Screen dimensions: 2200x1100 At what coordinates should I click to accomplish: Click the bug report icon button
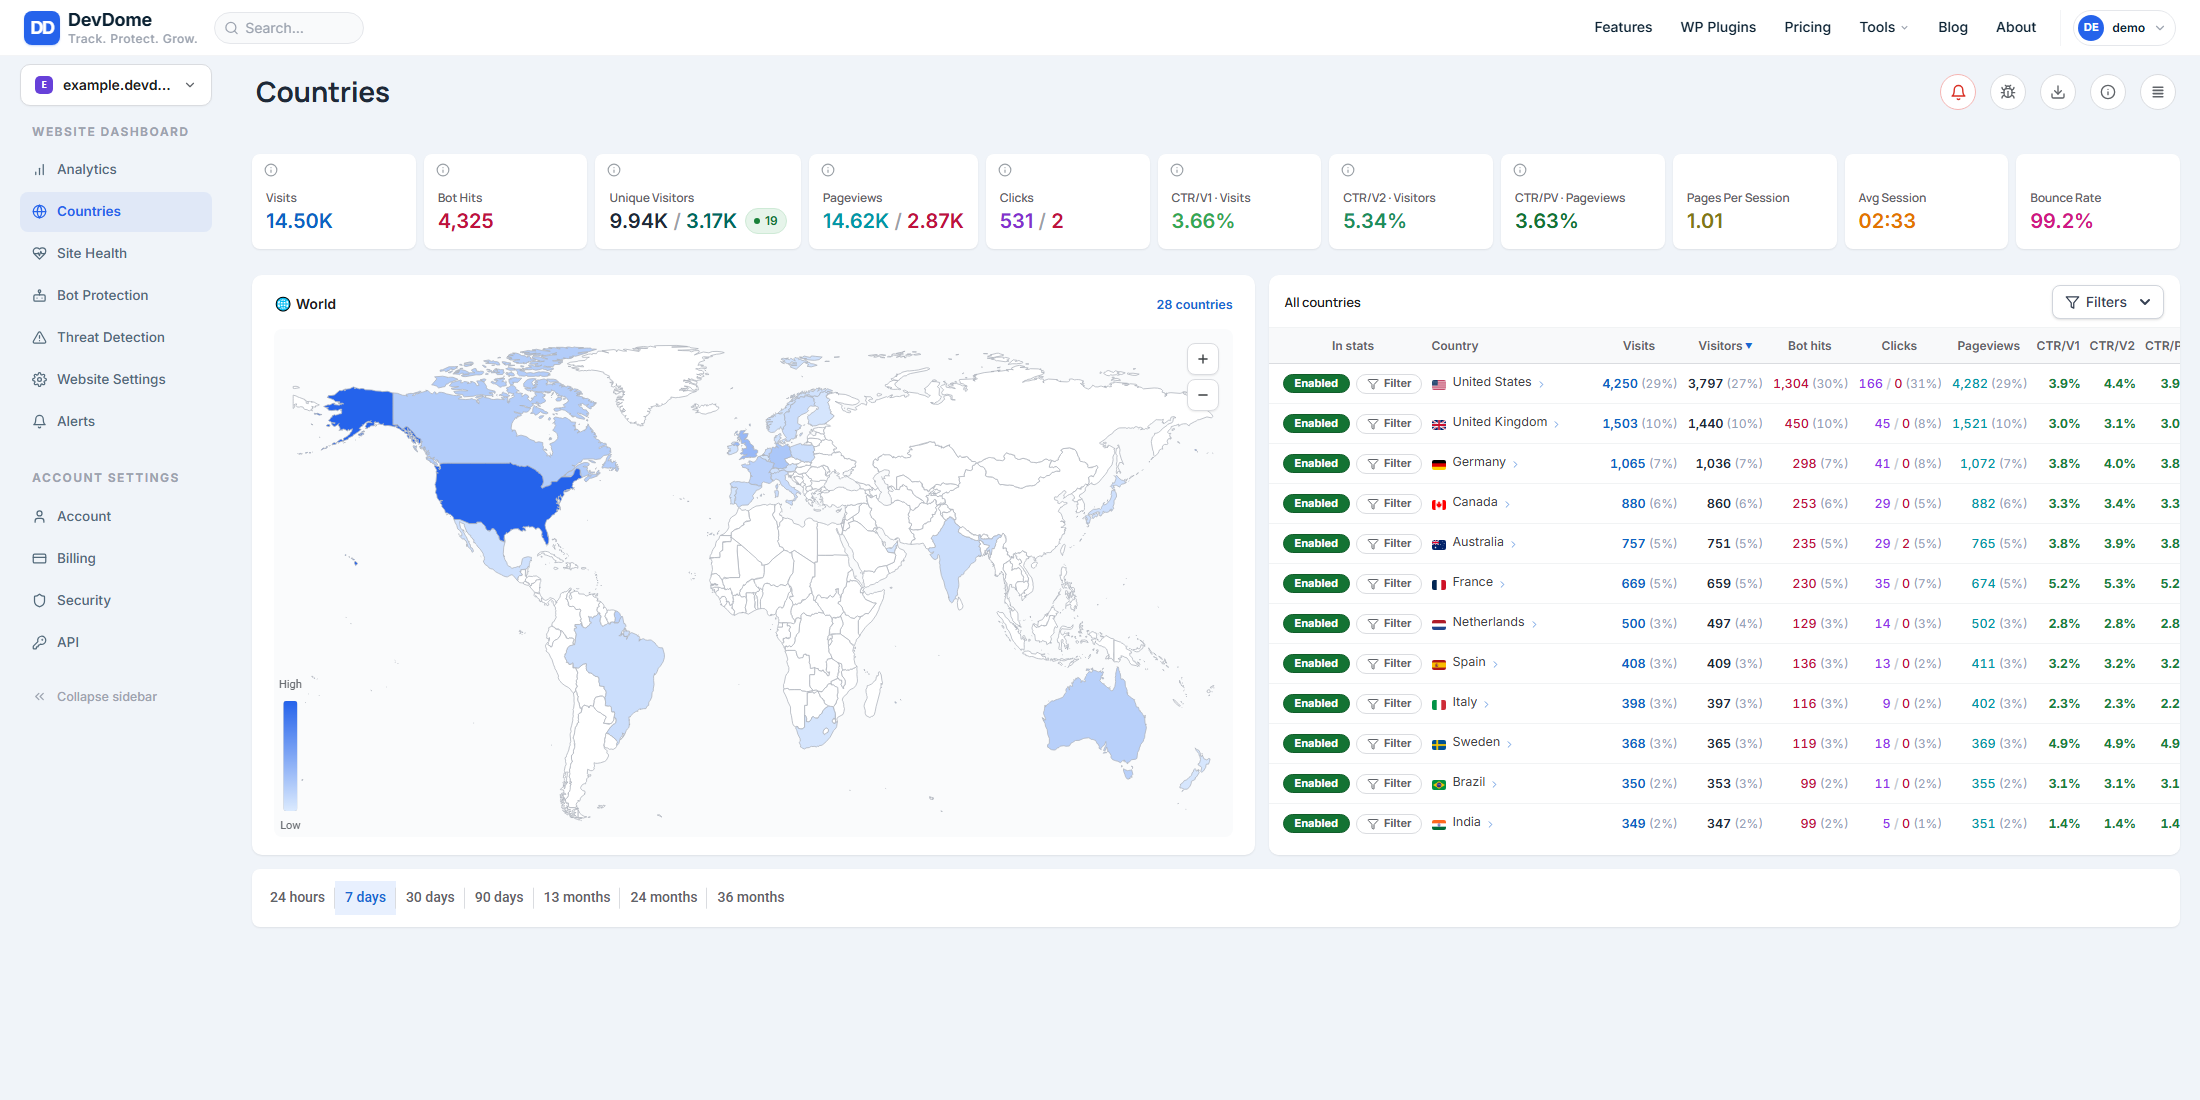coord(2008,92)
